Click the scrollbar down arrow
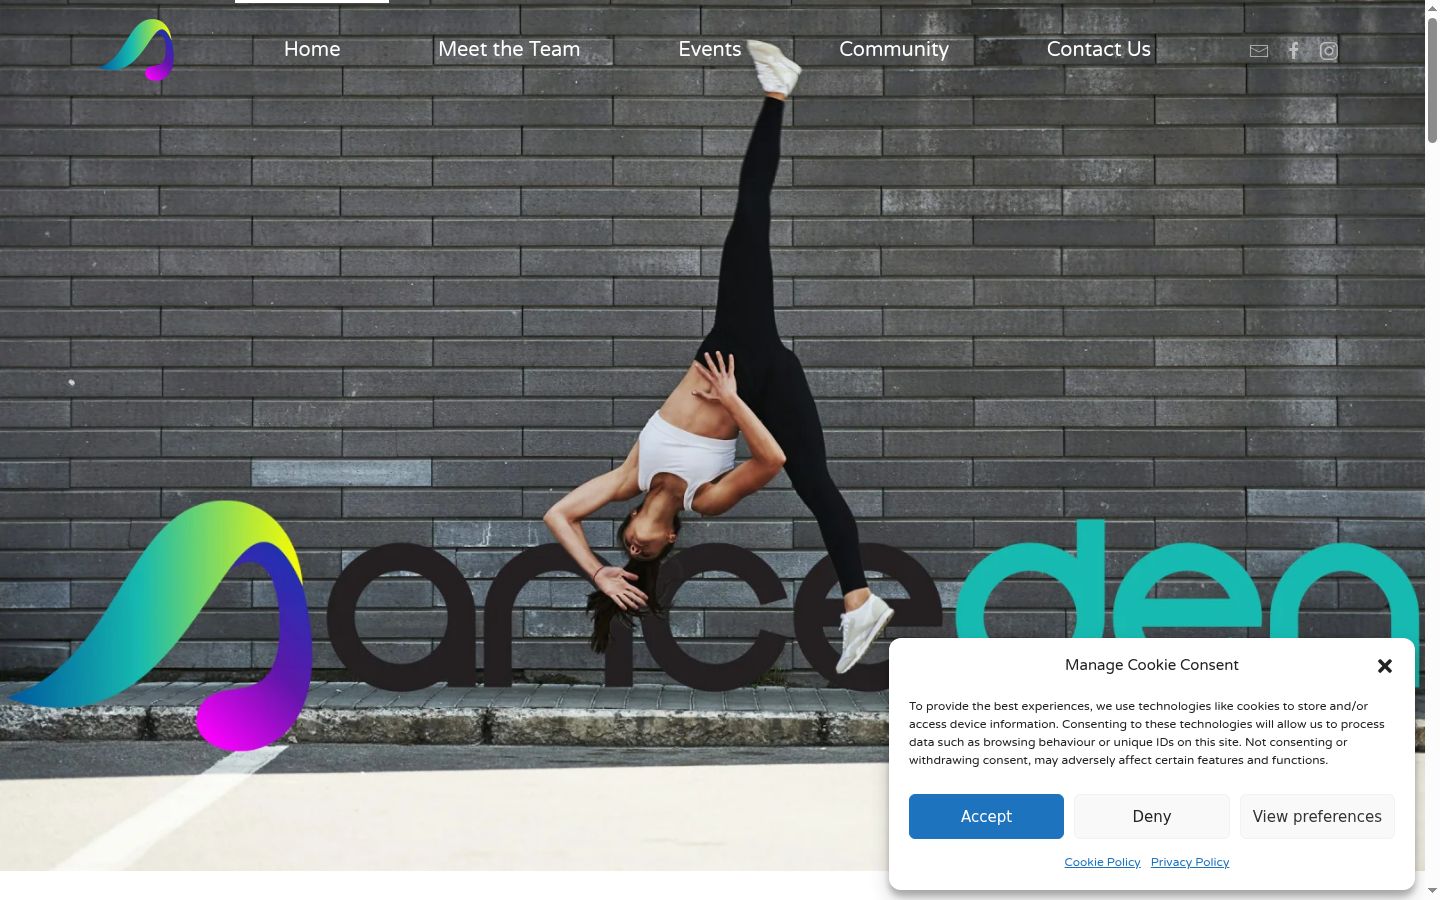 click(1432, 891)
